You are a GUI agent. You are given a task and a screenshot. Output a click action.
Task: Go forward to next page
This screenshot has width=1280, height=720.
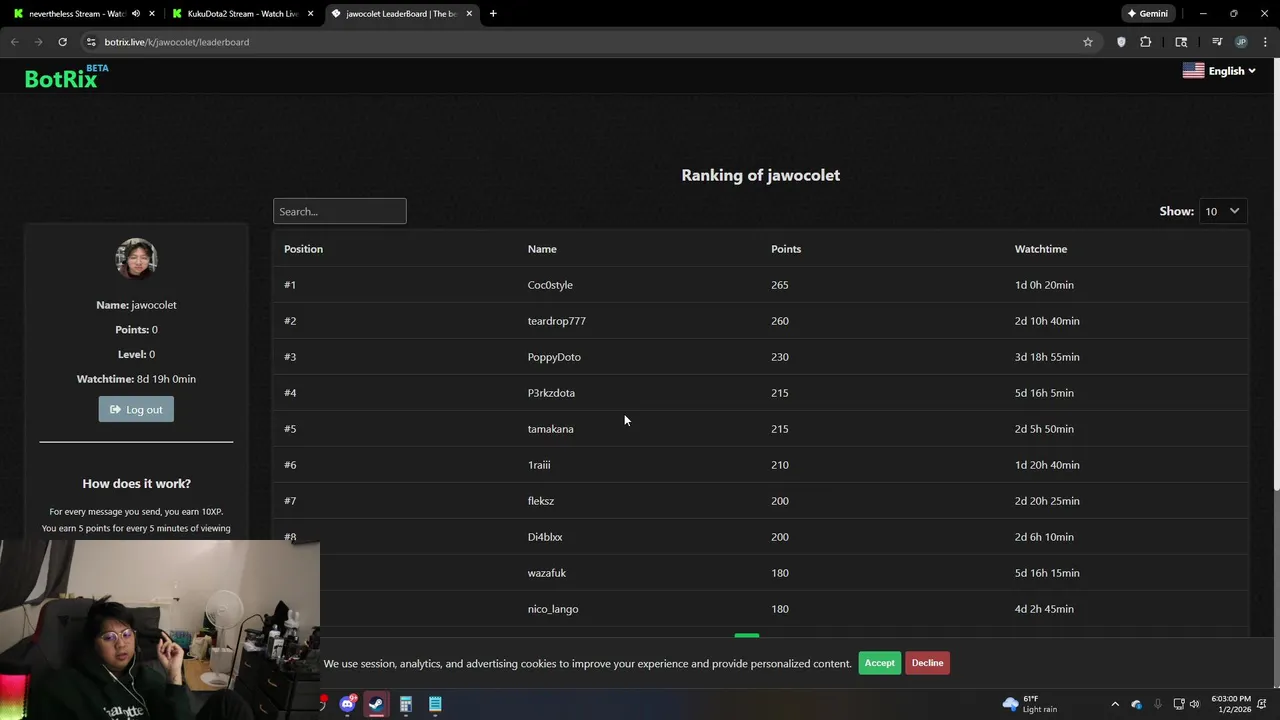[x=38, y=42]
